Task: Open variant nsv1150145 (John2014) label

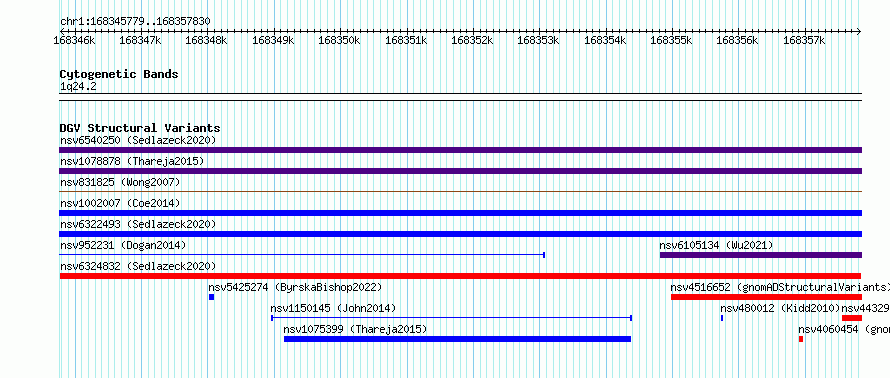Action: pos(333,308)
